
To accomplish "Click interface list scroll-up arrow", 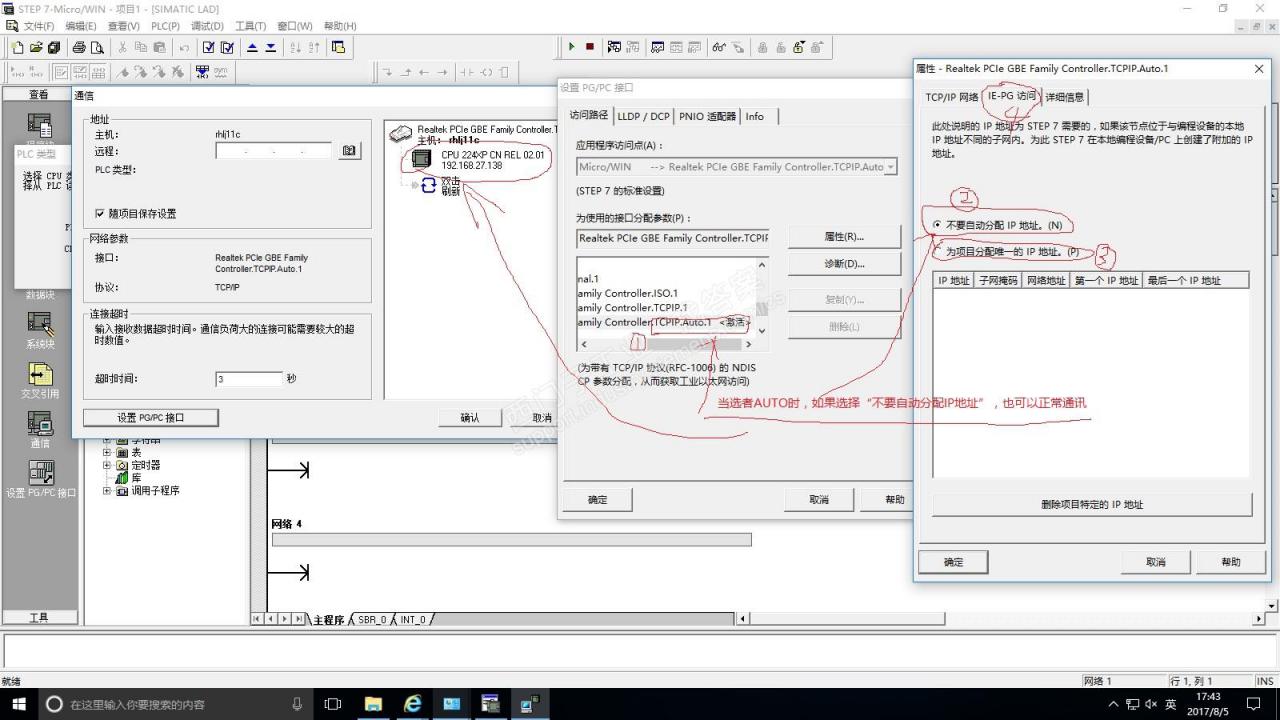I will 762,265.
